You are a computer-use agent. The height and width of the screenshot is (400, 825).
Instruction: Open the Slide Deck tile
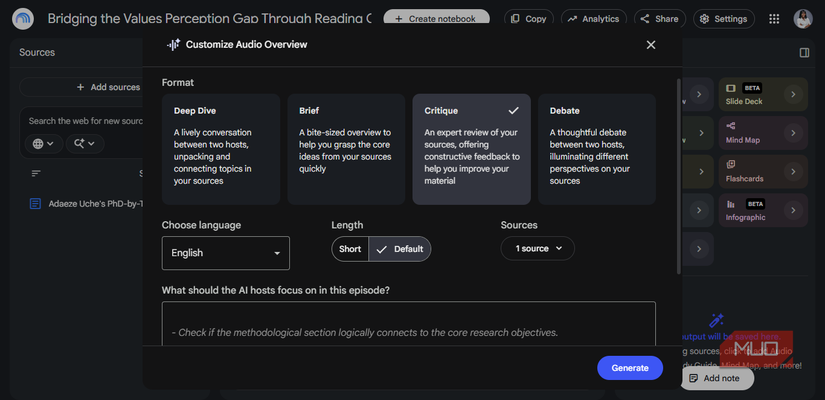tap(763, 95)
